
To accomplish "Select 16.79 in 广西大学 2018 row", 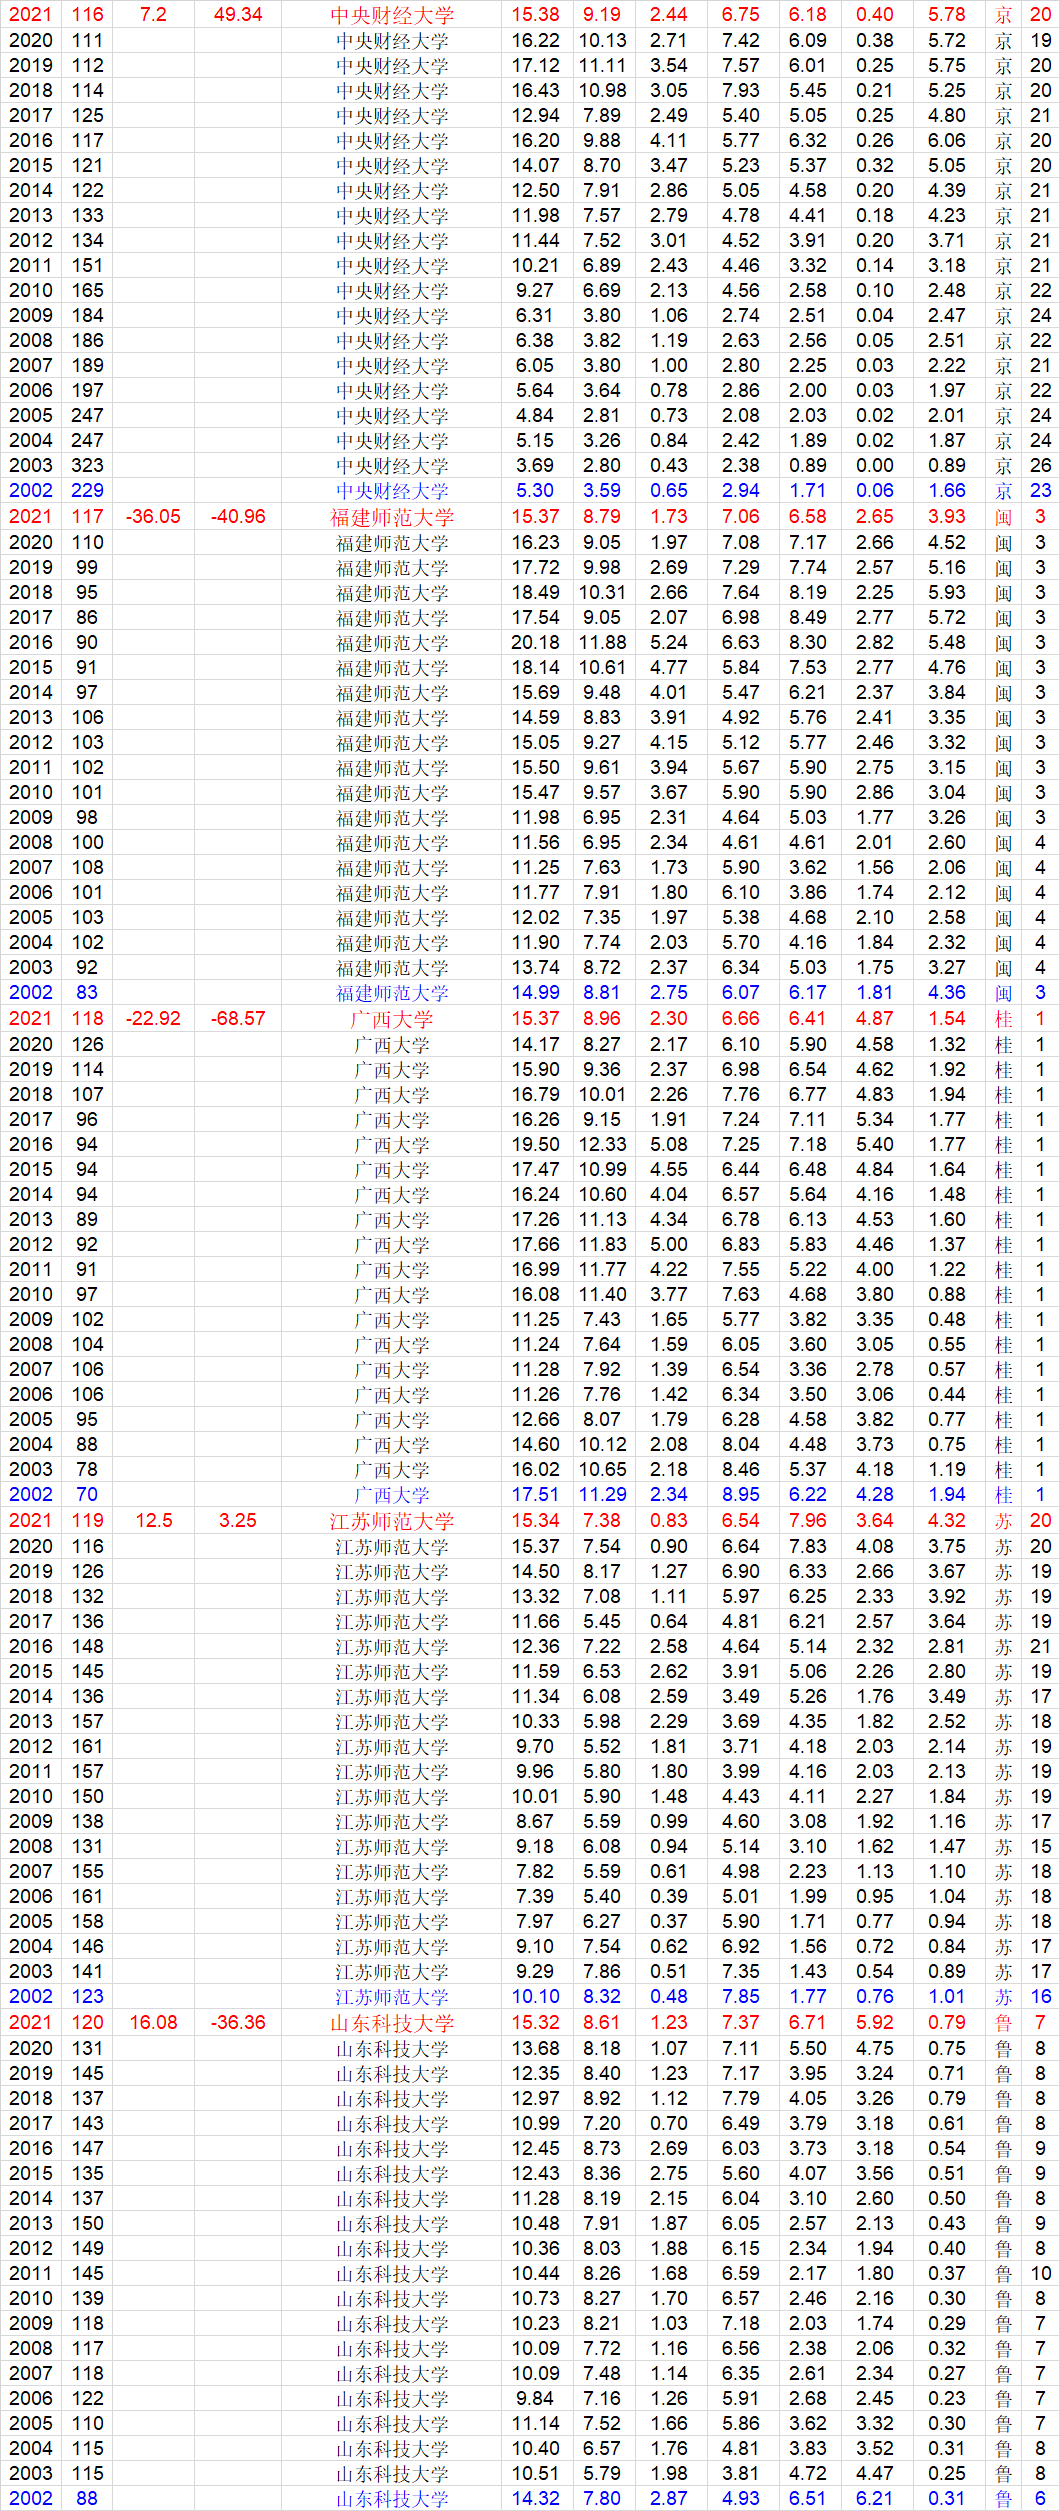I will tap(536, 1095).
